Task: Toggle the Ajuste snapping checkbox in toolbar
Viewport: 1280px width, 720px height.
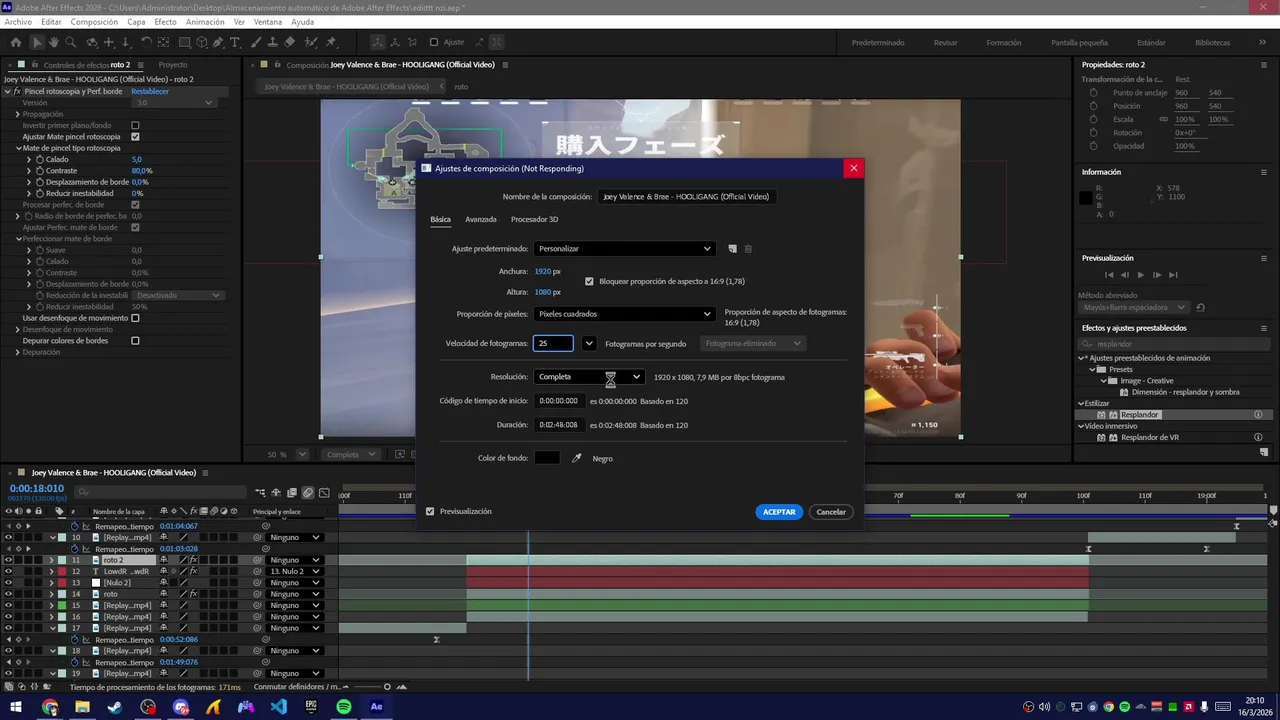Action: click(434, 42)
